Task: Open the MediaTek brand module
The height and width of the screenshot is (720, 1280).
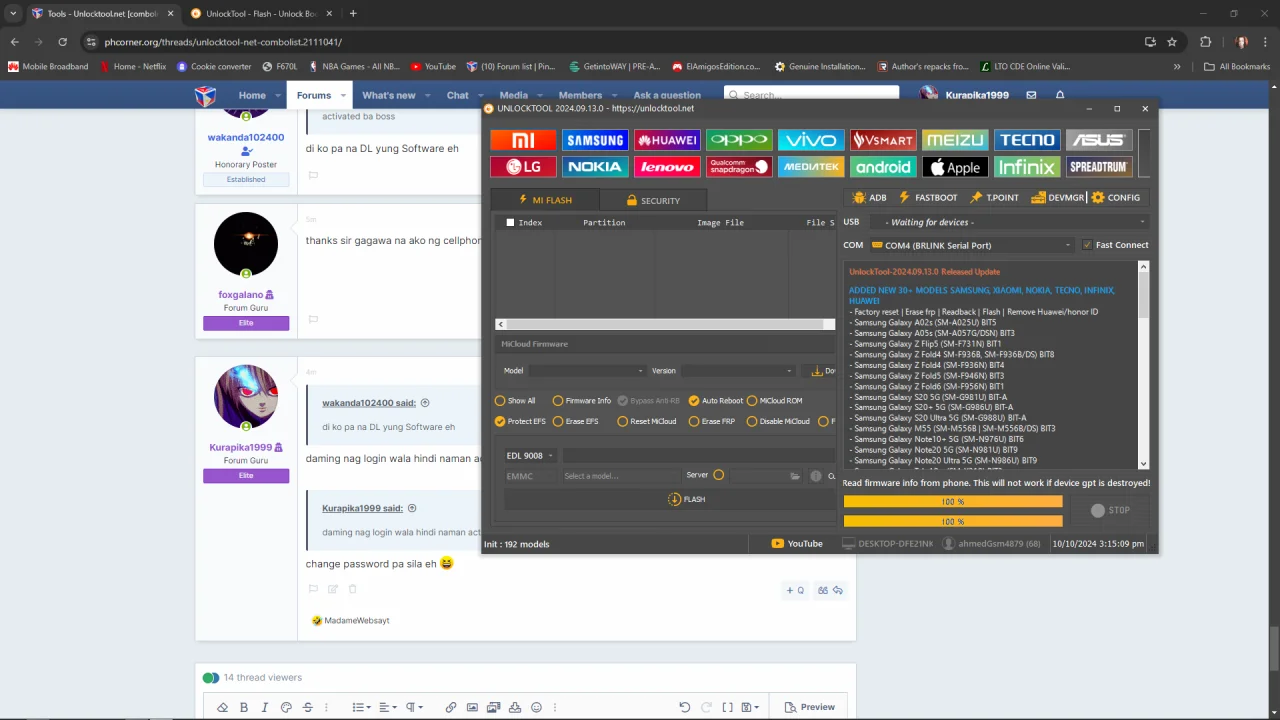Action: tap(811, 167)
